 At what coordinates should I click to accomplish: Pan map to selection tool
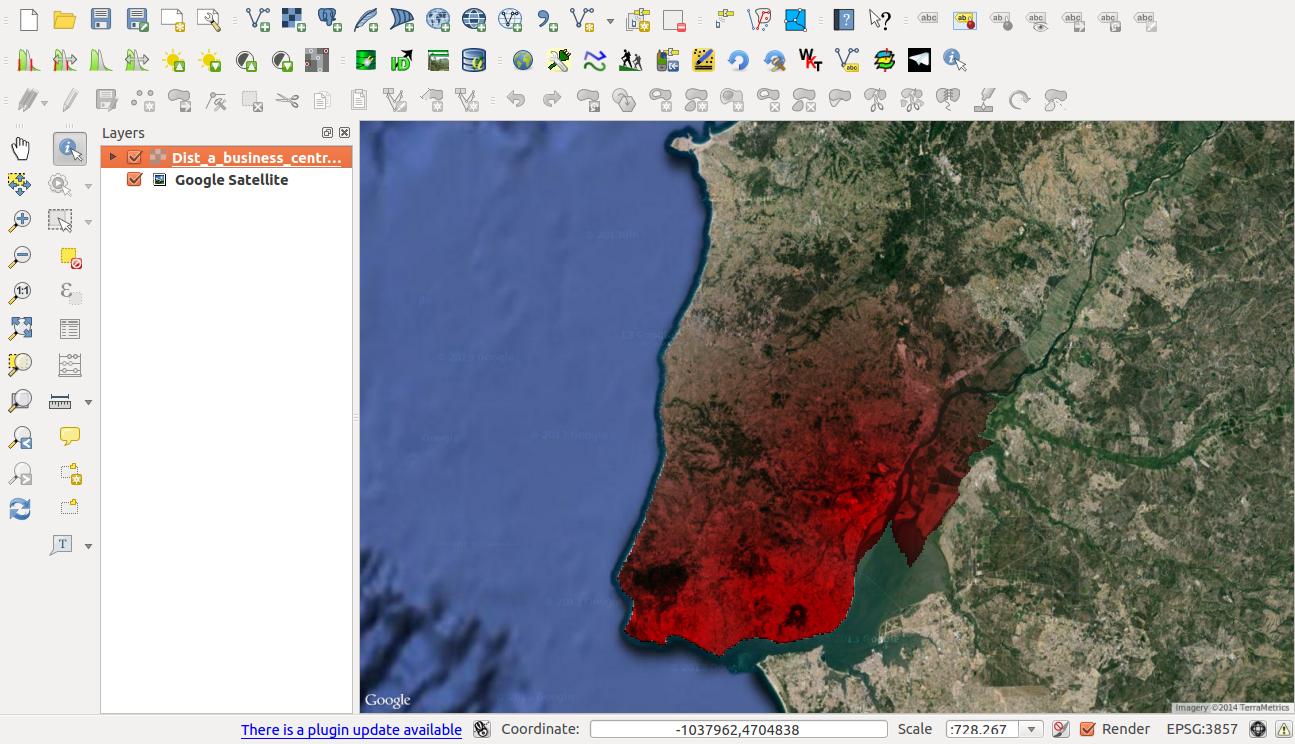coord(19,185)
